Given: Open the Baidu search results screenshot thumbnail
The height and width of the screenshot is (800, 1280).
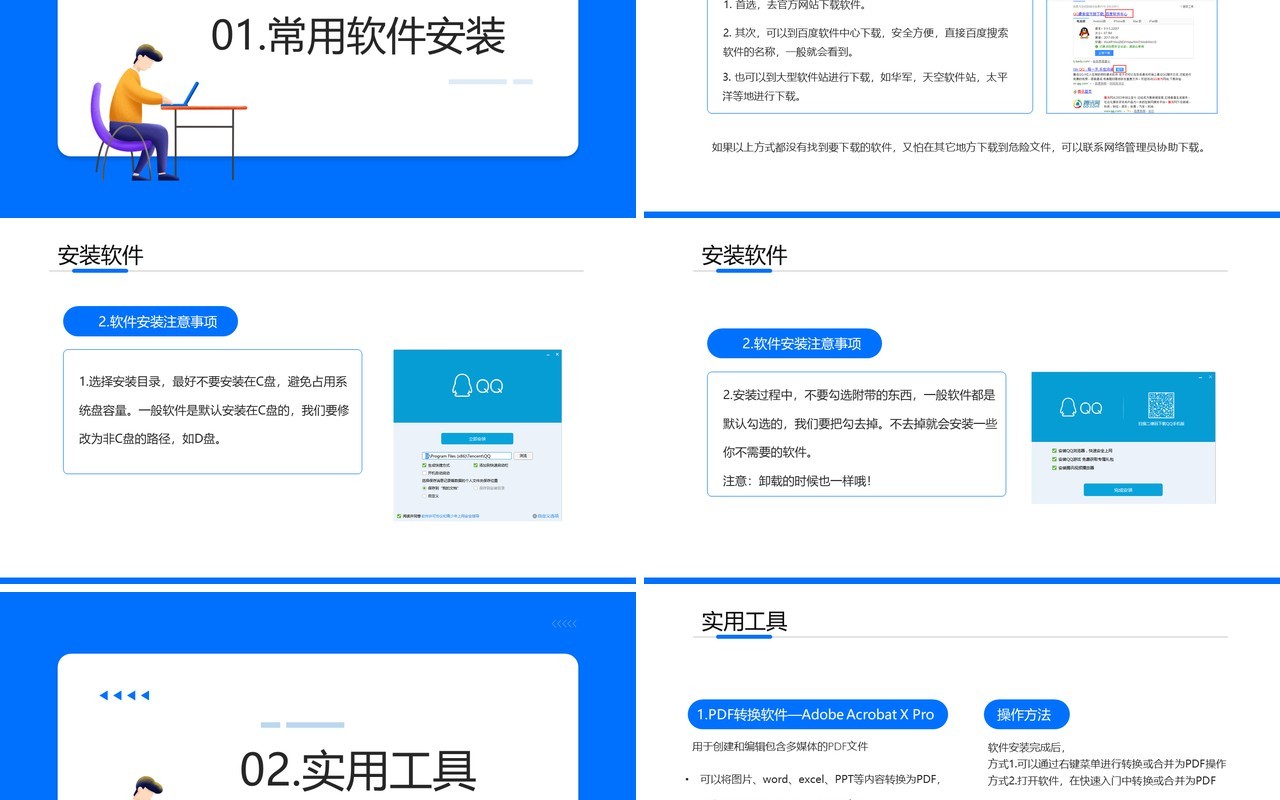Looking at the screenshot, I should click(x=1131, y=55).
